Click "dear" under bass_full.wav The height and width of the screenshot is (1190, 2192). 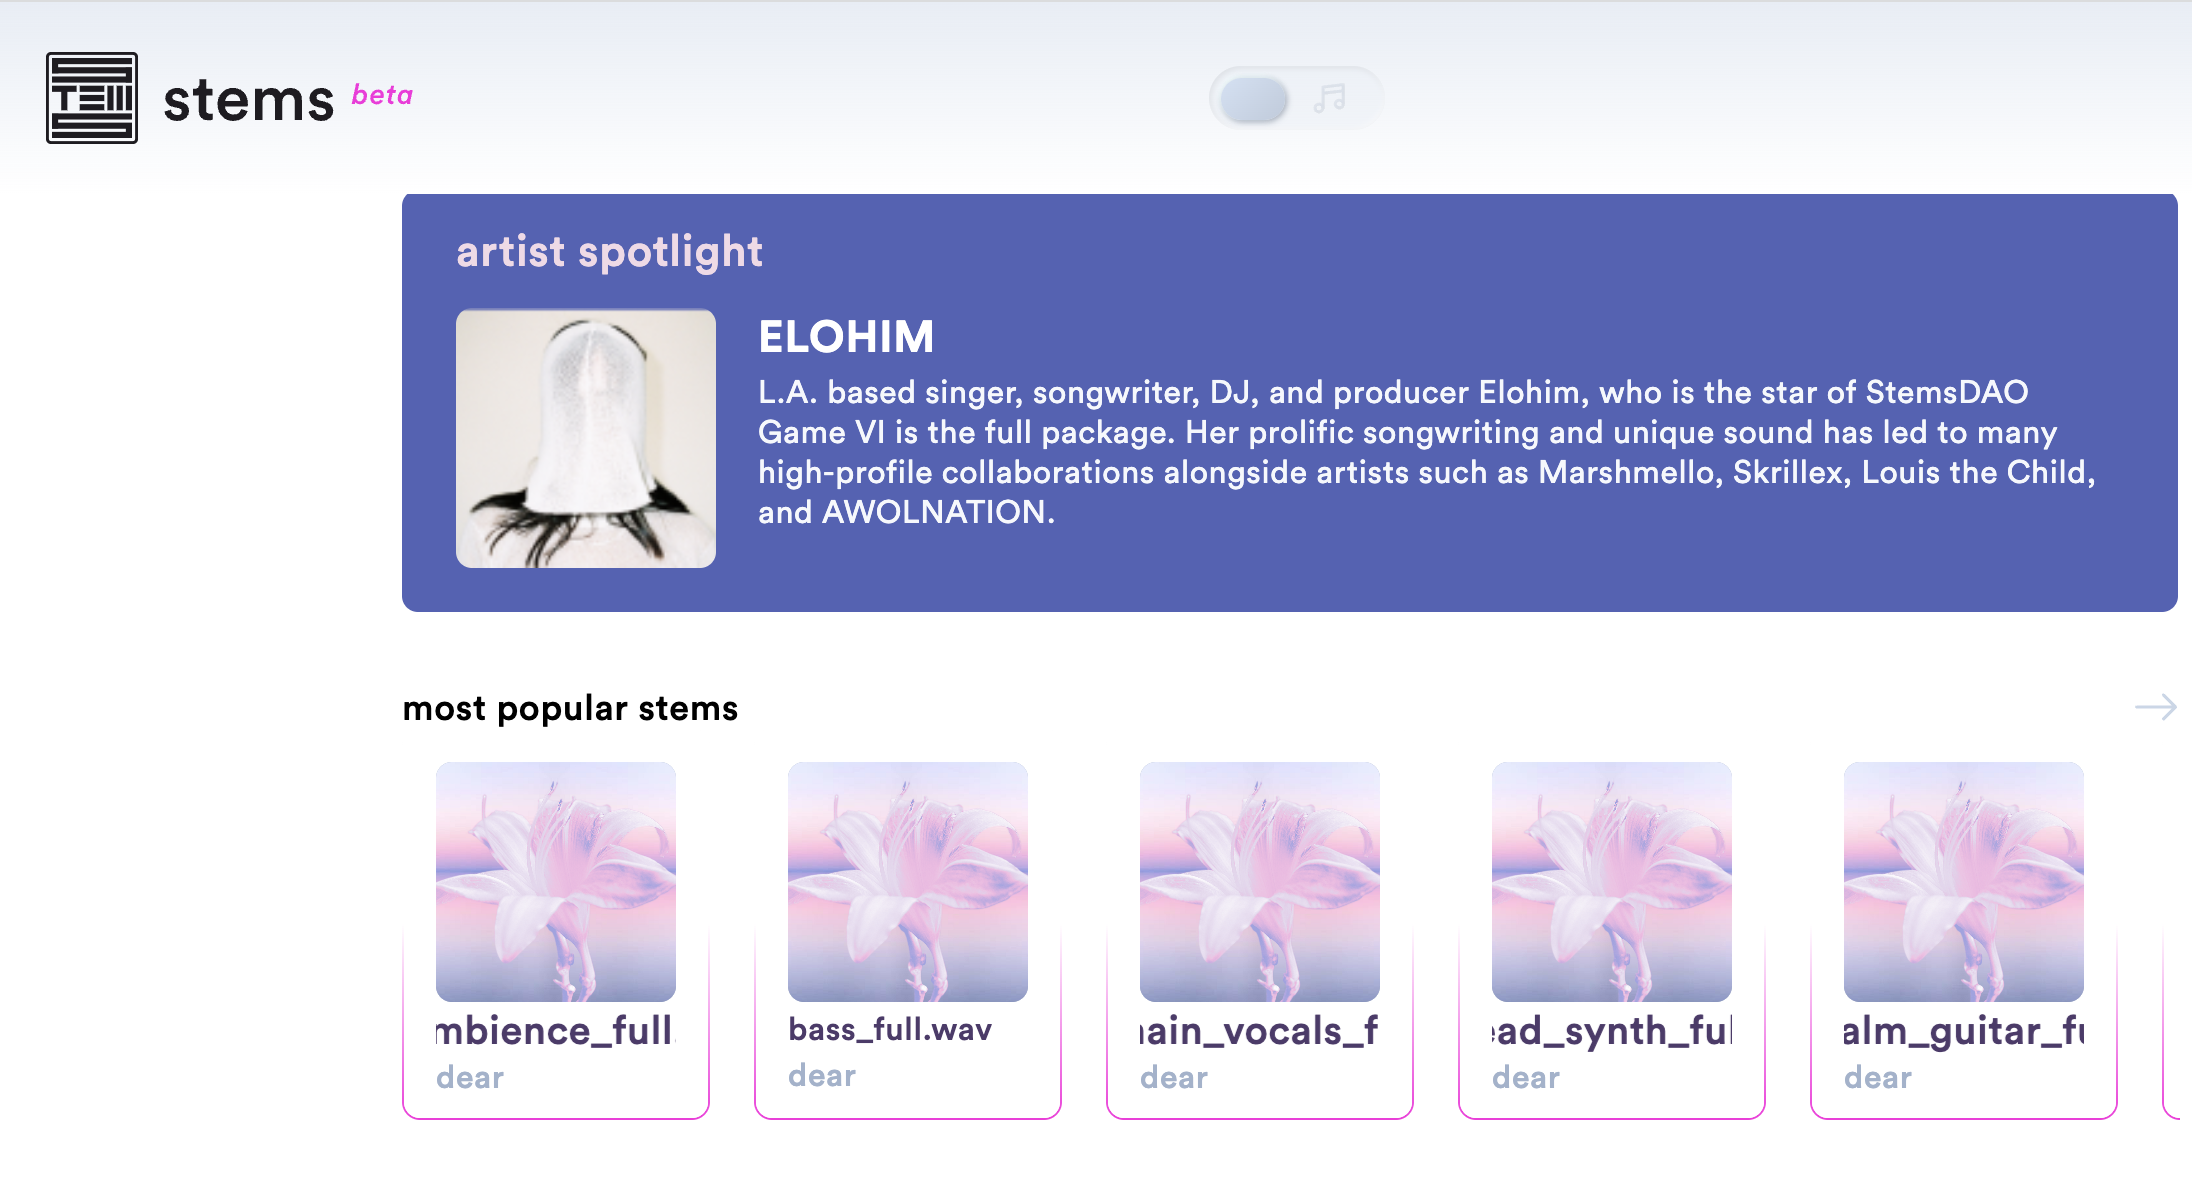[x=822, y=1076]
